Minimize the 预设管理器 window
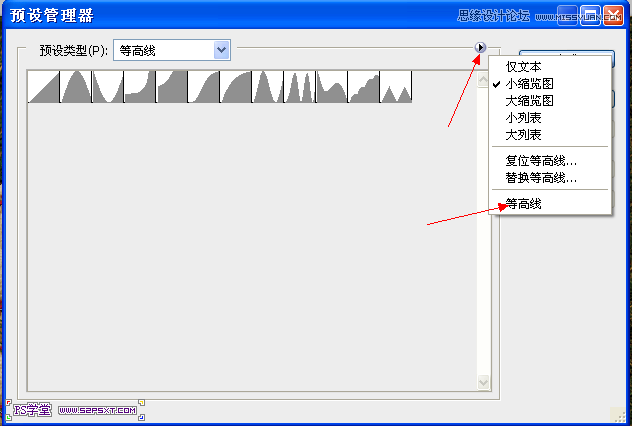The width and height of the screenshot is (632, 426). [568, 16]
